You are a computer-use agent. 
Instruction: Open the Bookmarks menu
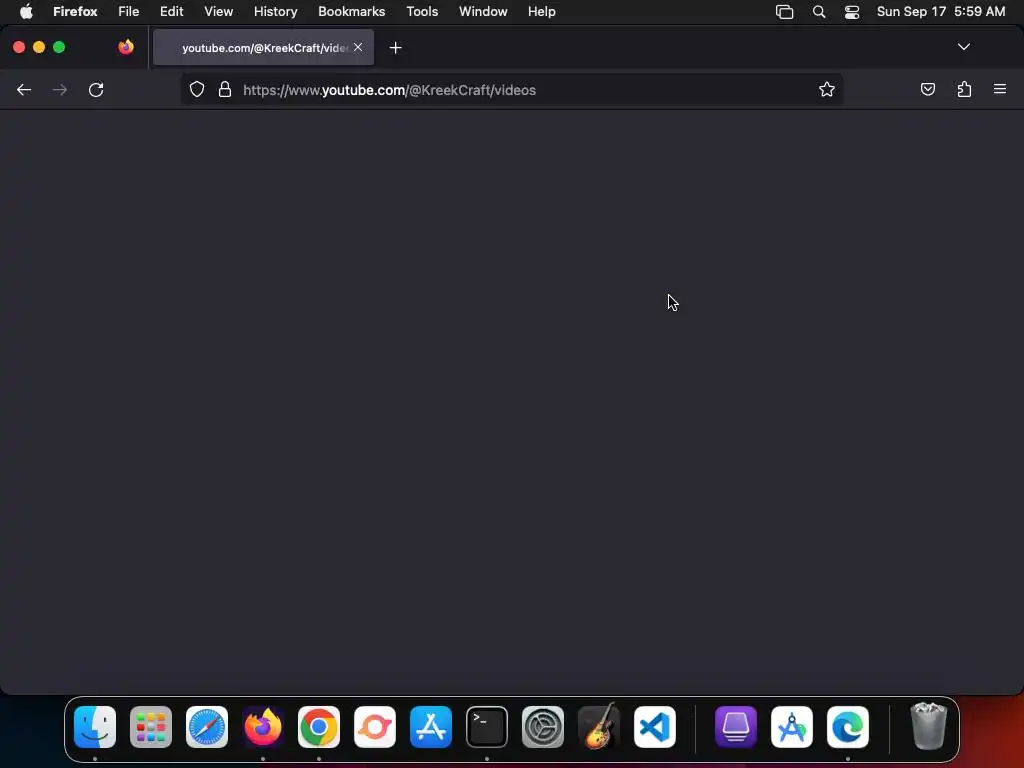351,12
